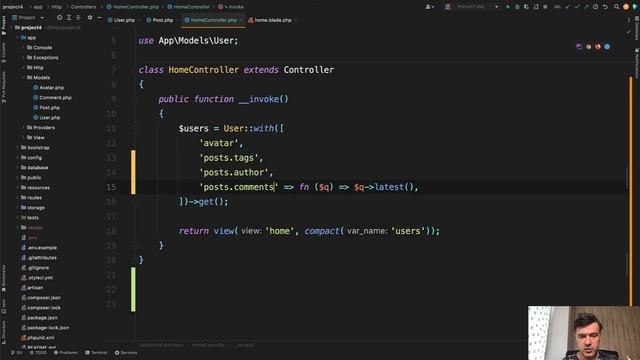Open the Git tool window

[17, 353]
